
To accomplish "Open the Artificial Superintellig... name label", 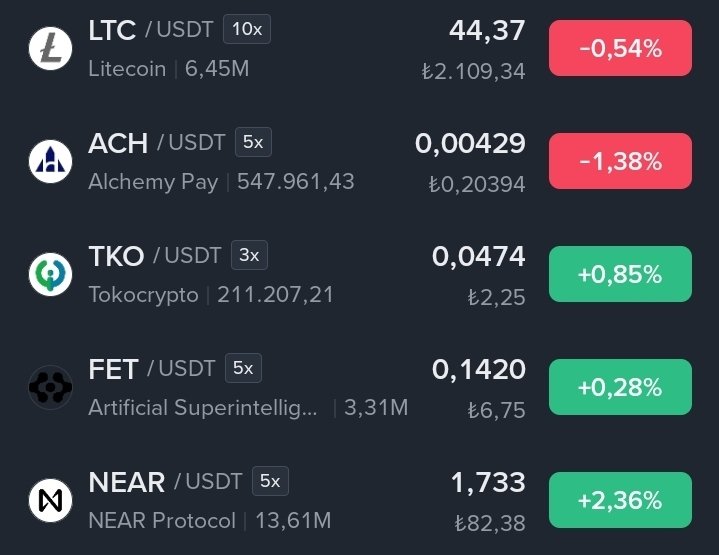I will tap(203, 407).
